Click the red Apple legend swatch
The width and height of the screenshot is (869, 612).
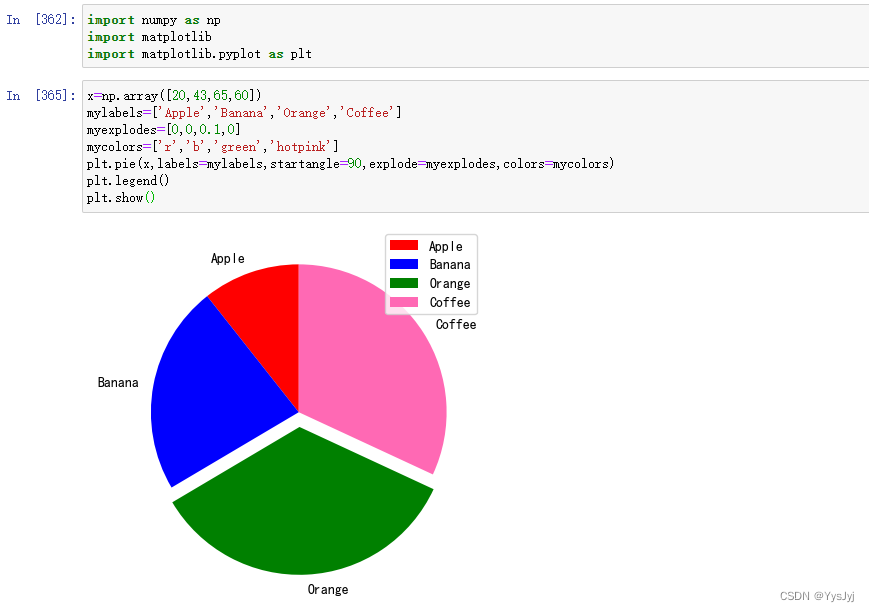[x=404, y=245]
